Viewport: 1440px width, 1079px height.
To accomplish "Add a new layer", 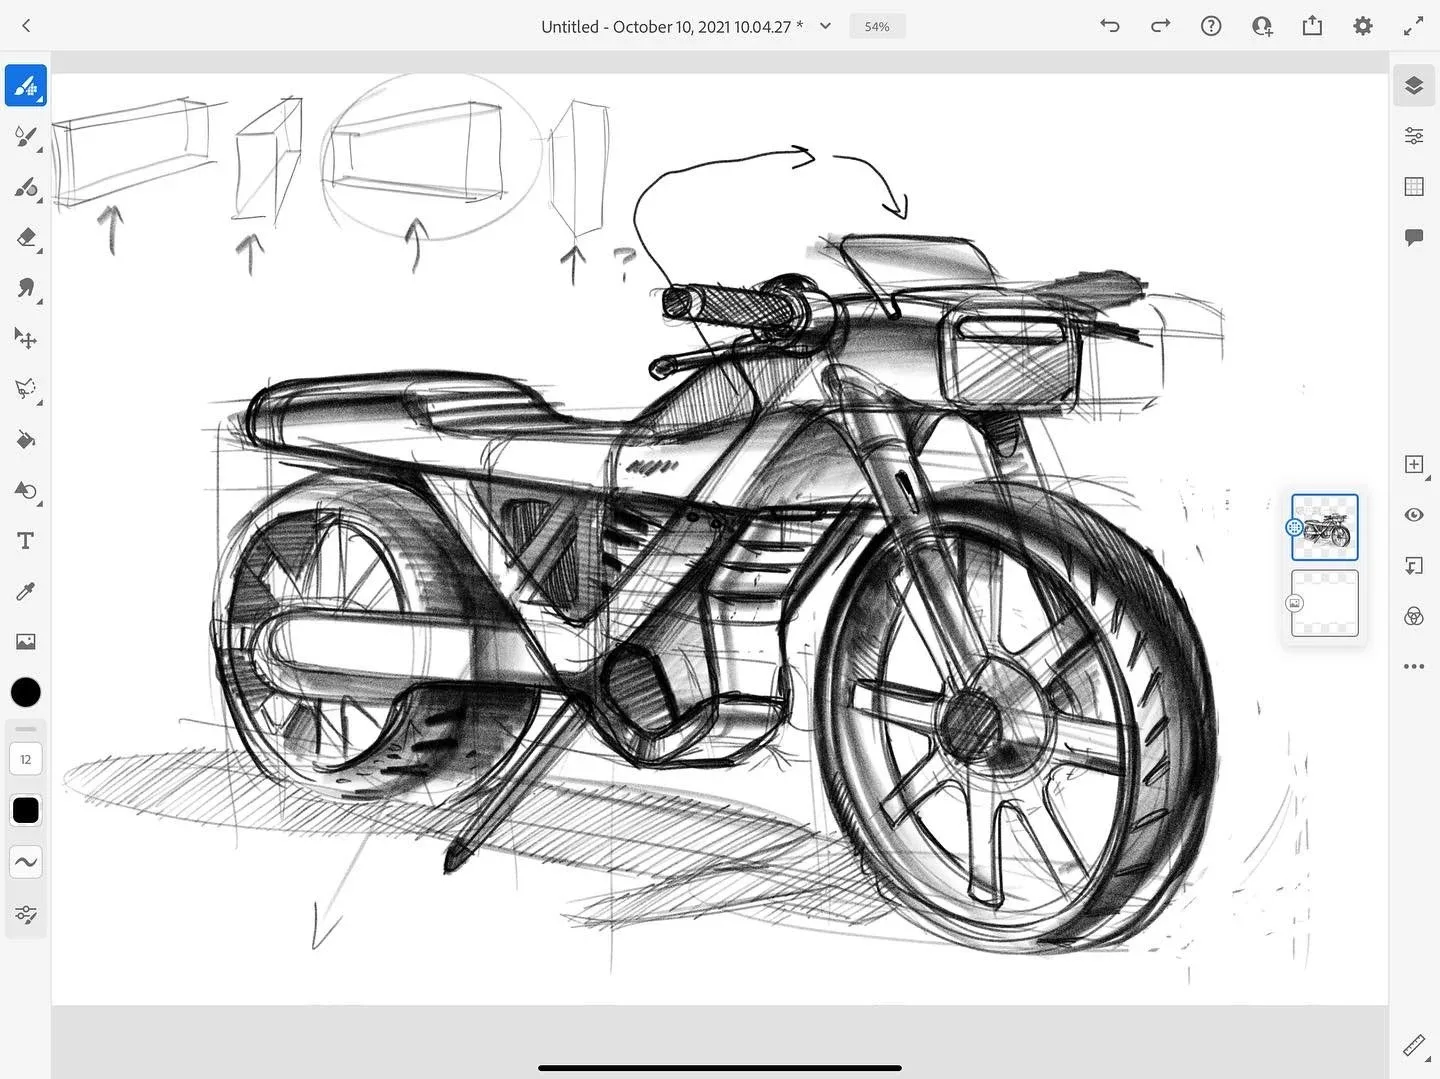I will 1414,464.
